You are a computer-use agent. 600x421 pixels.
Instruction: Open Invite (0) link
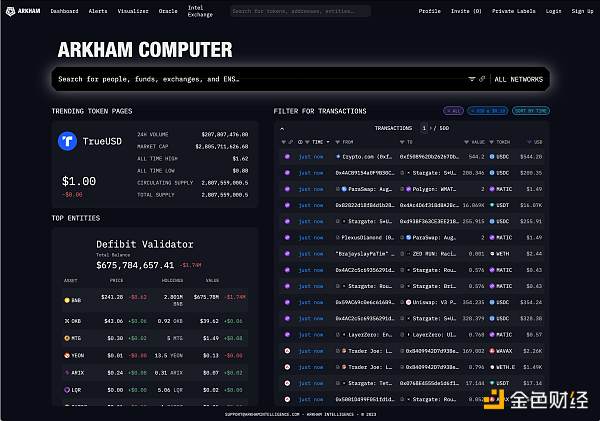466,11
